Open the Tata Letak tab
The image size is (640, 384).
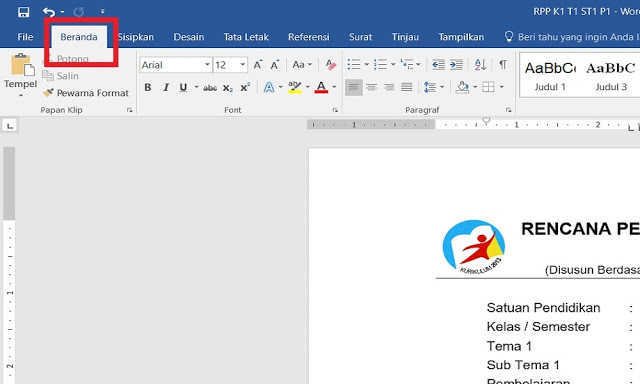246,37
